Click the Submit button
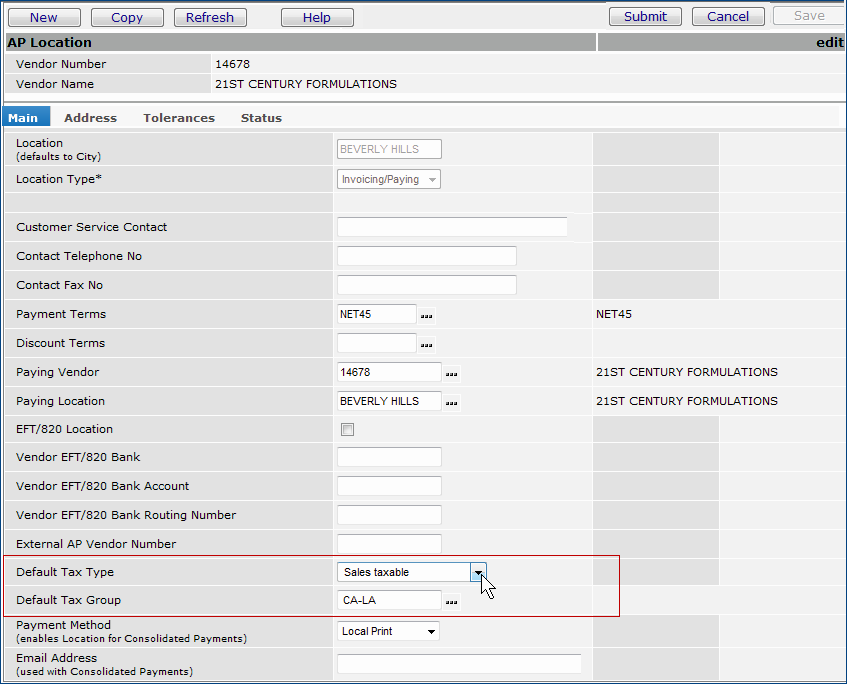The height and width of the screenshot is (684, 847). [645, 17]
